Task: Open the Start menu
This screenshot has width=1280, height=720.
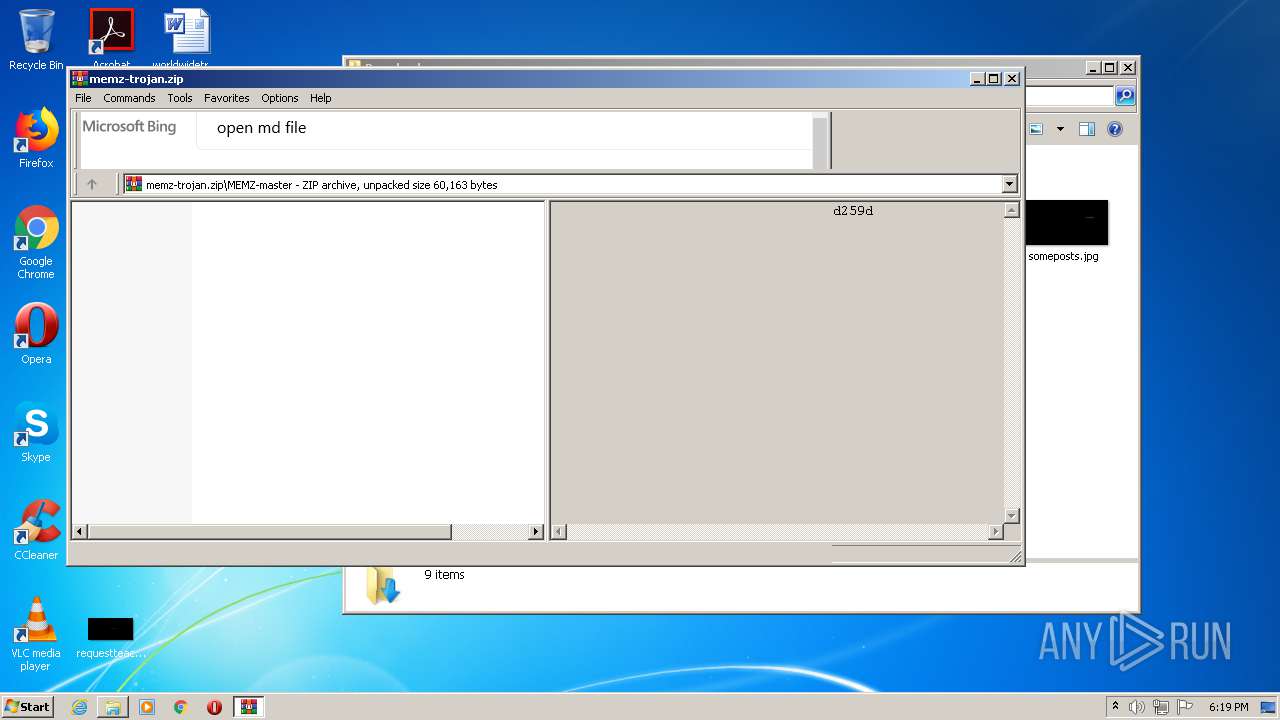Action: click(28, 707)
